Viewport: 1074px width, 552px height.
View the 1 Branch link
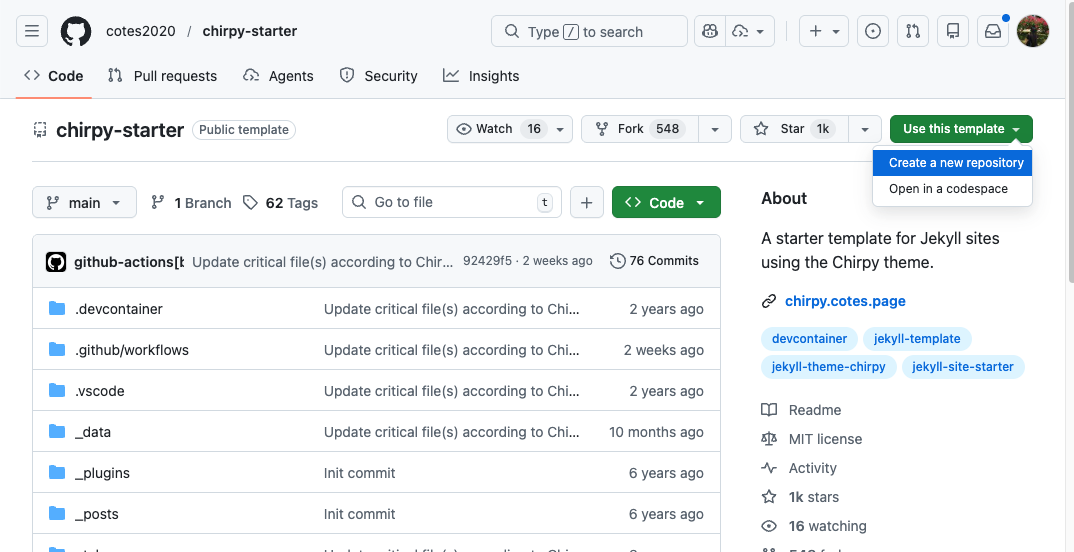[x=191, y=203]
